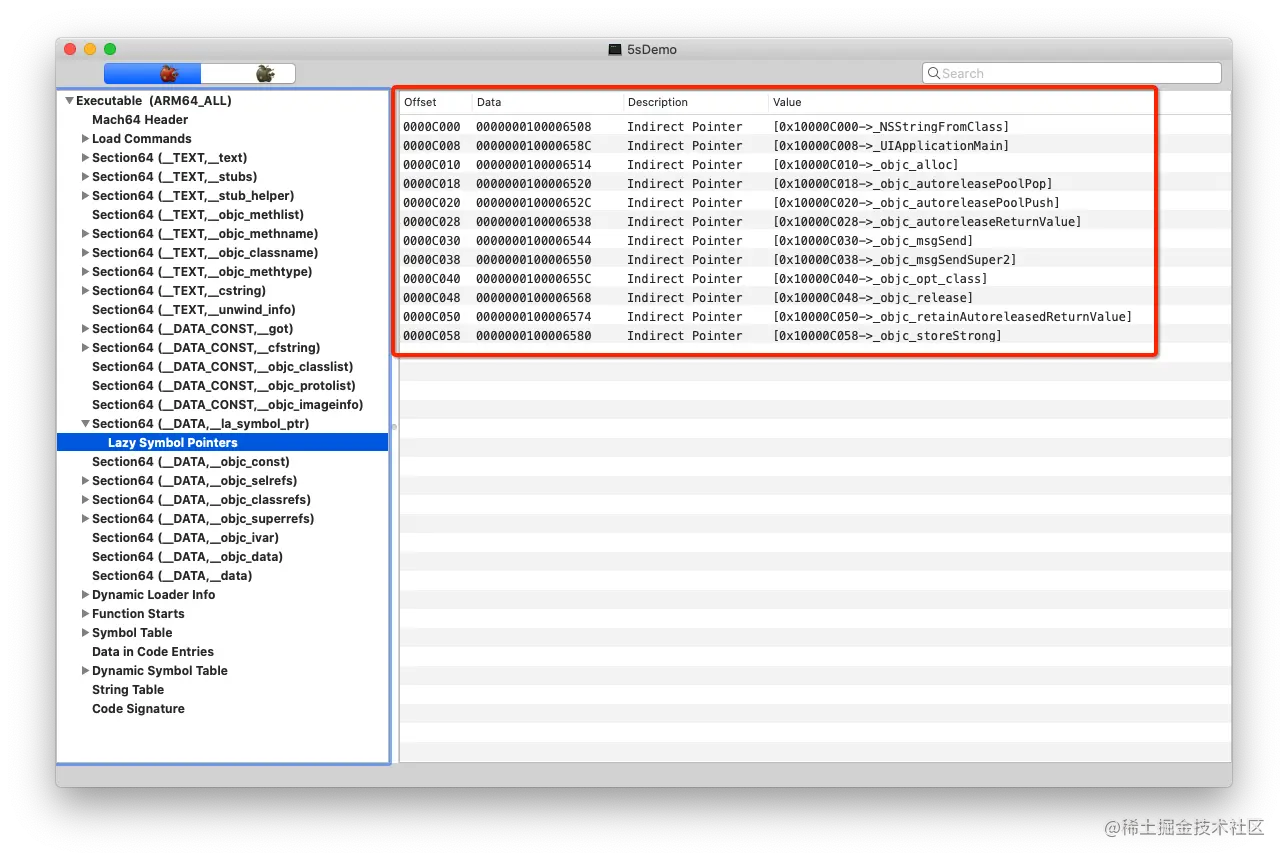Viewport: 1288px width, 861px height.
Task: Select Section64 (__DATA_CONST,__objc_protolist)
Action: tap(224, 386)
